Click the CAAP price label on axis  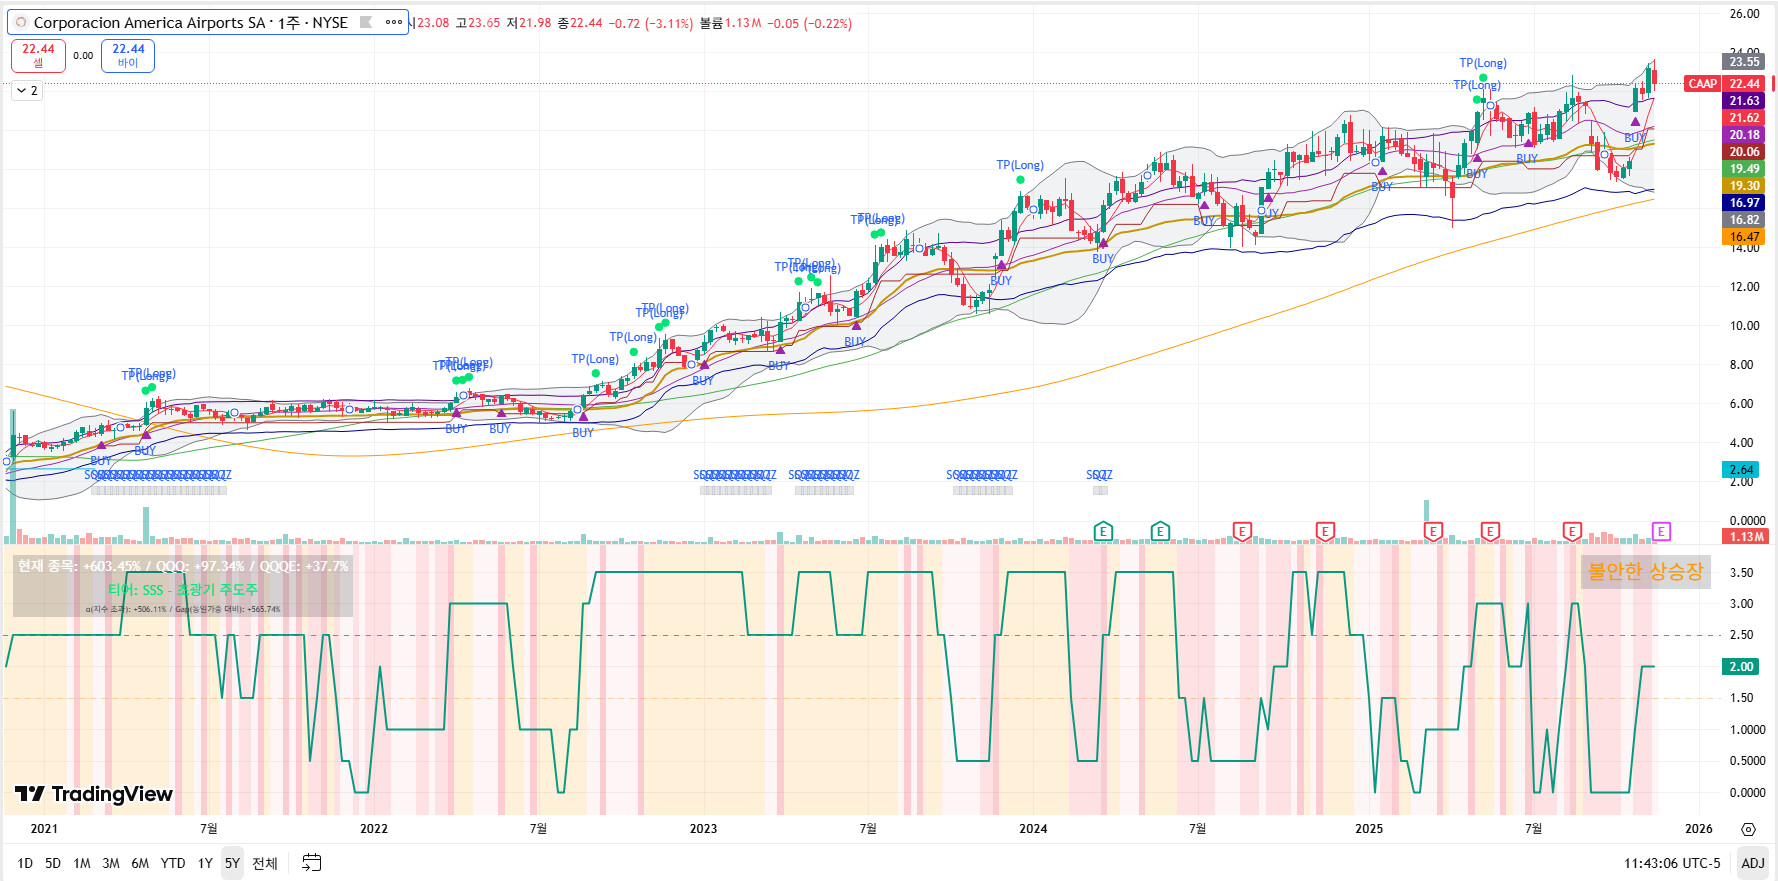pos(1702,84)
